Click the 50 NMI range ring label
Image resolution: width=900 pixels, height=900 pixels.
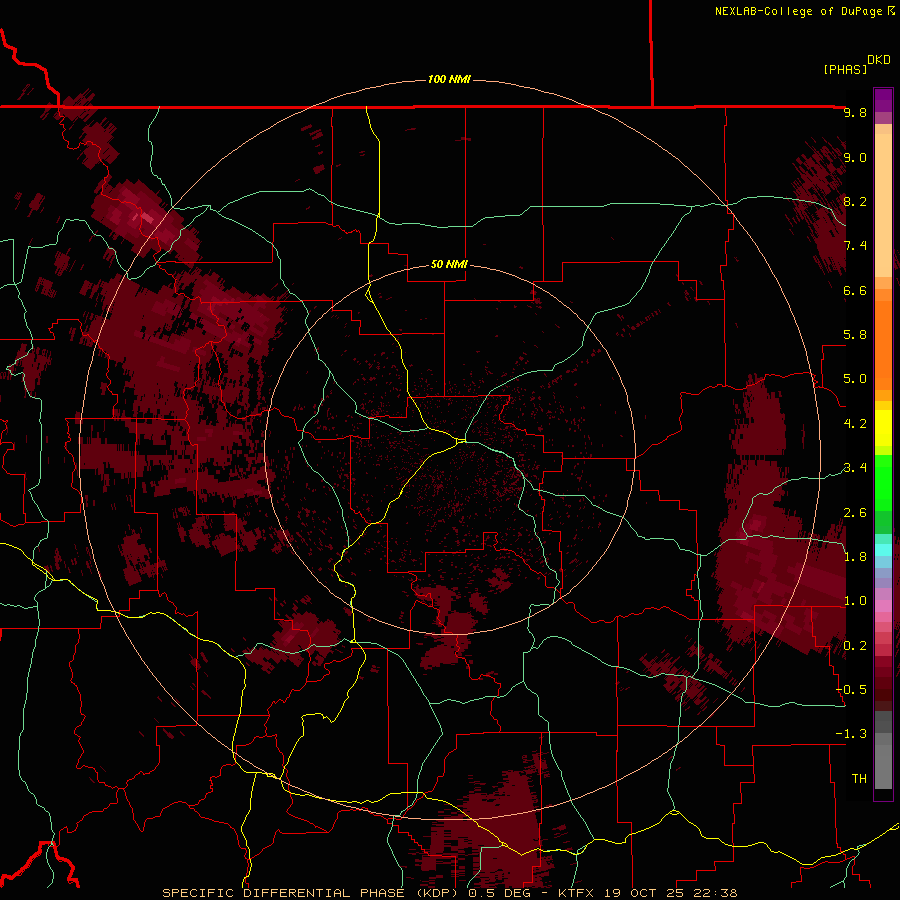(449, 264)
